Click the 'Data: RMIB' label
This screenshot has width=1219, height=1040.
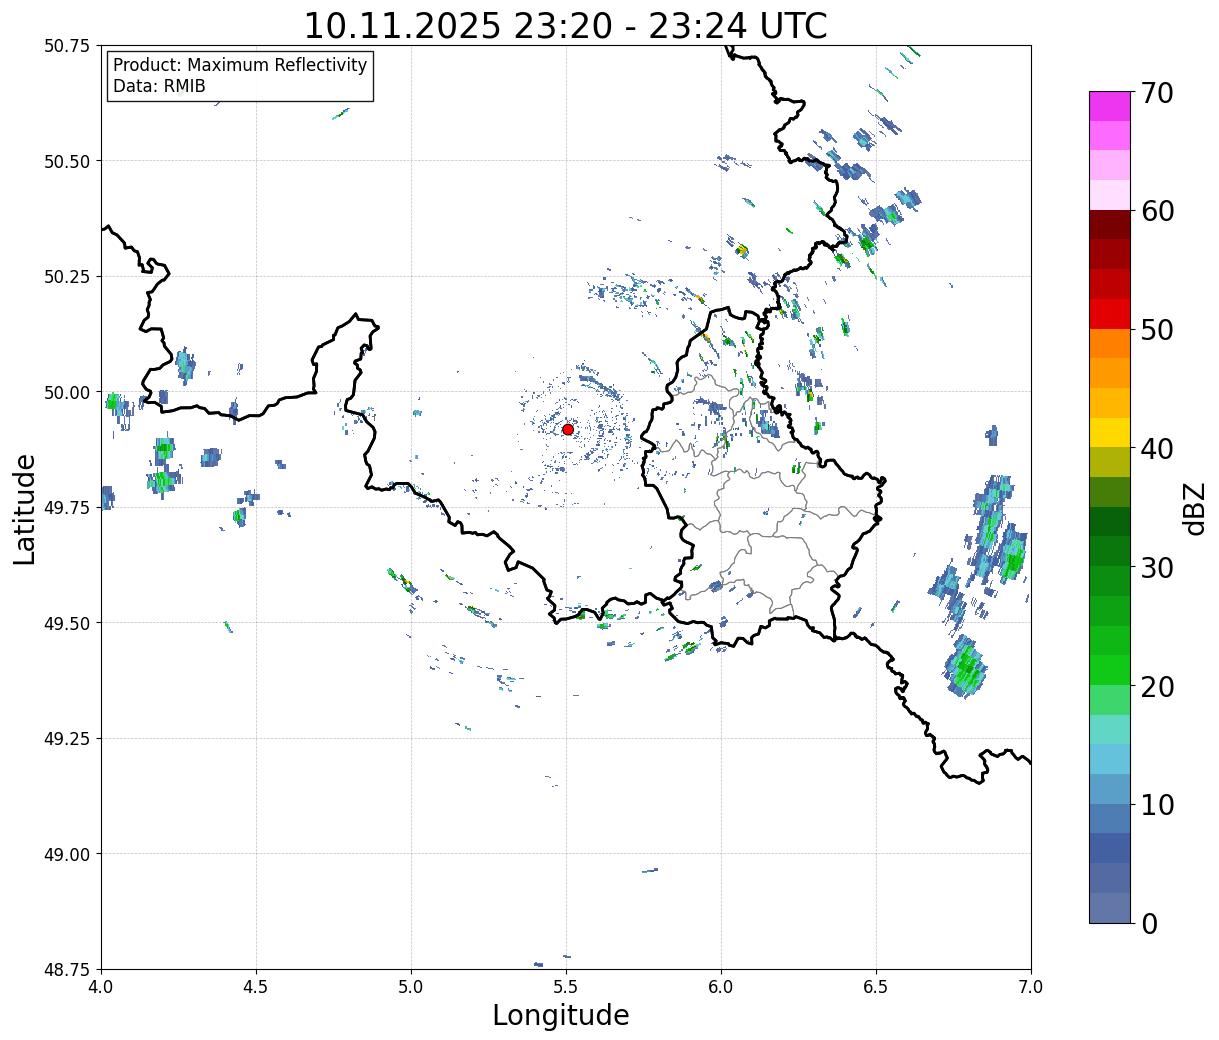pyautogui.click(x=159, y=86)
